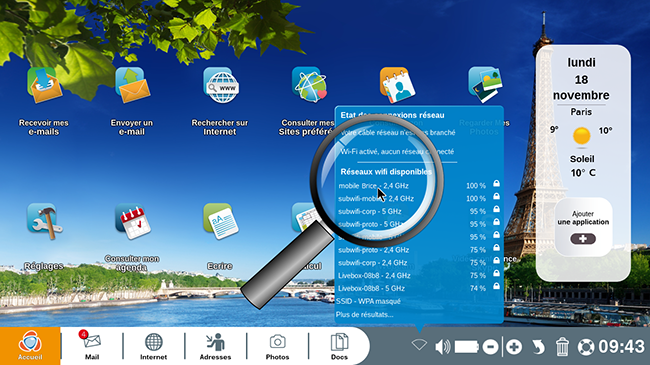This screenshot has height=365, width=650.
Task: Click Paris city name in weather widget
Action: (581, 112)
